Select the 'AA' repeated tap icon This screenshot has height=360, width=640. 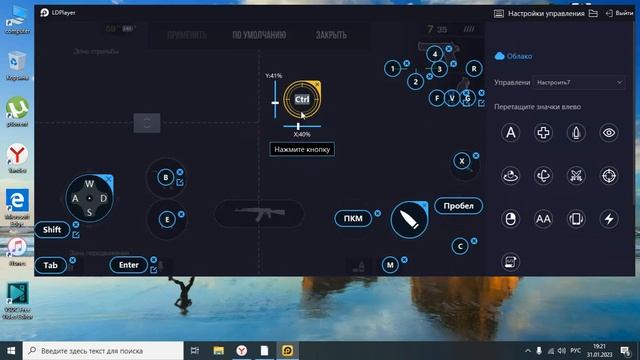point(543,219)
